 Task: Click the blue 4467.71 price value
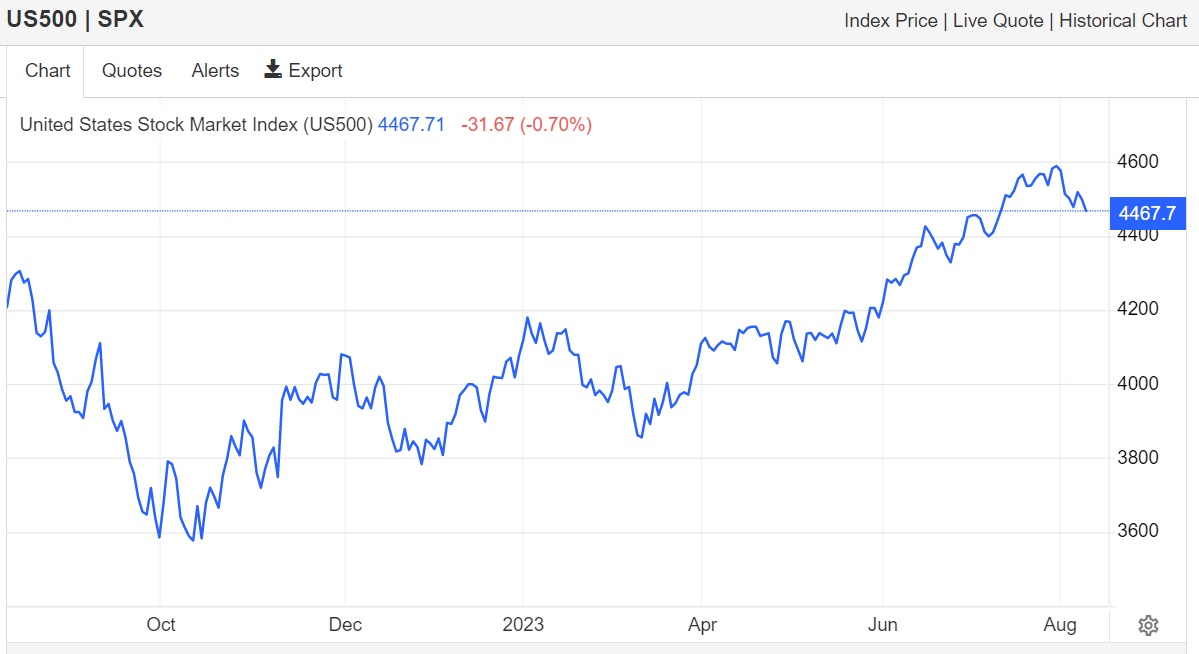pos(411,125)
